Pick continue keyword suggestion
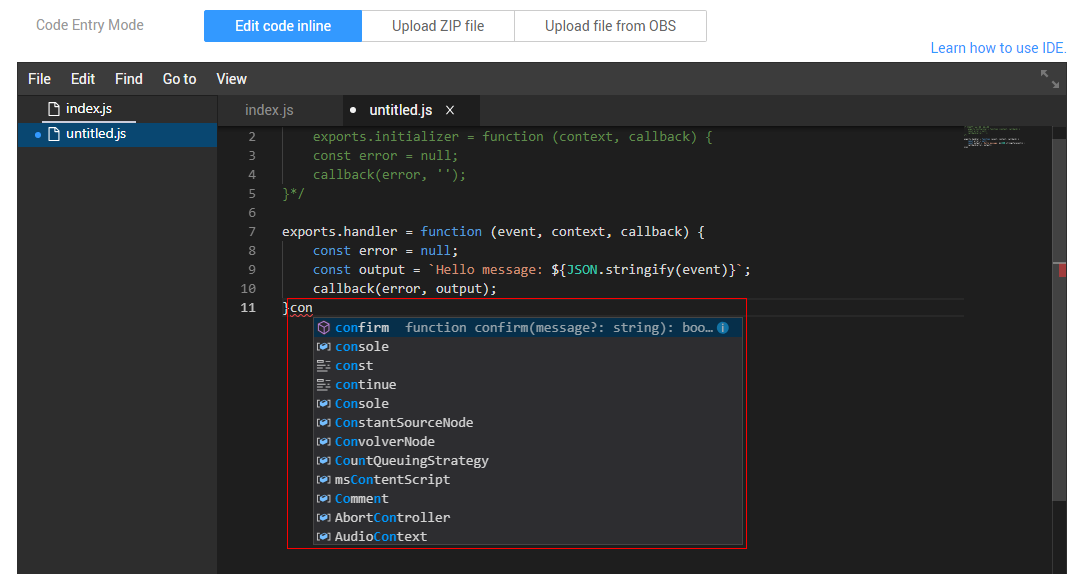 (528, 385)
